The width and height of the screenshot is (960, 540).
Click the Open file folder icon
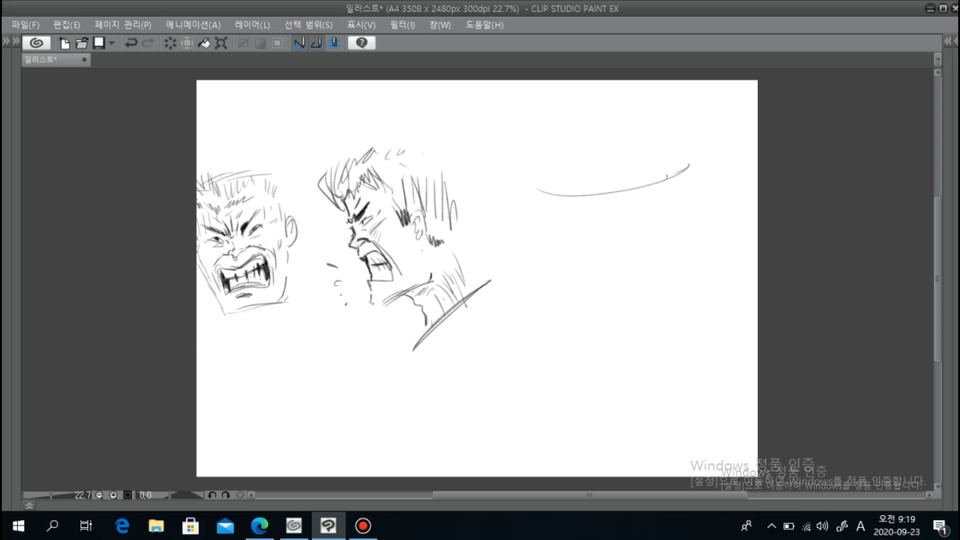[x=81, y=43]
